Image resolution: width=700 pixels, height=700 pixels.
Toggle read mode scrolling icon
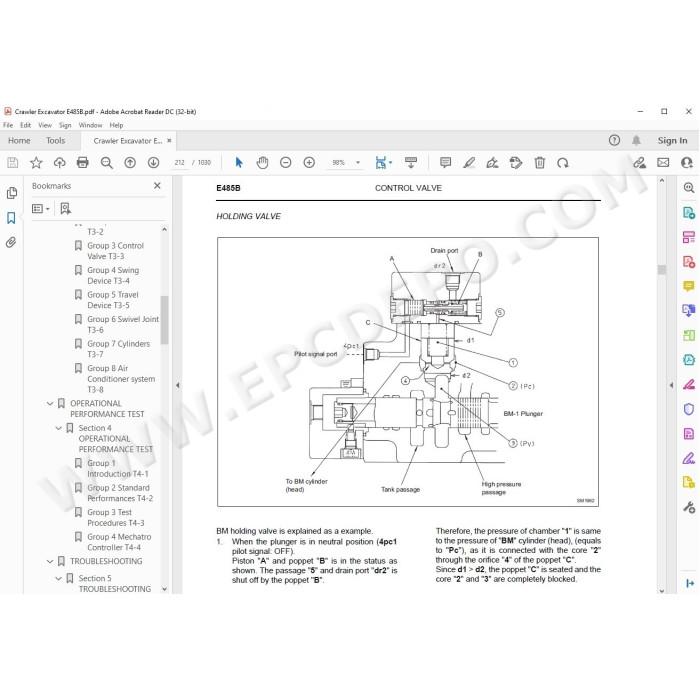point(411,163)
